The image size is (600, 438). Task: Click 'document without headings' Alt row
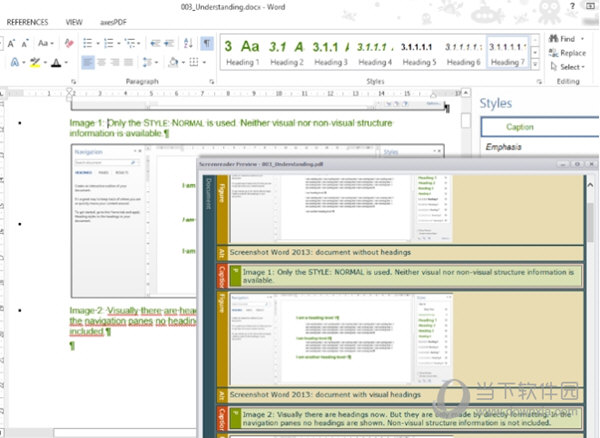400,252
